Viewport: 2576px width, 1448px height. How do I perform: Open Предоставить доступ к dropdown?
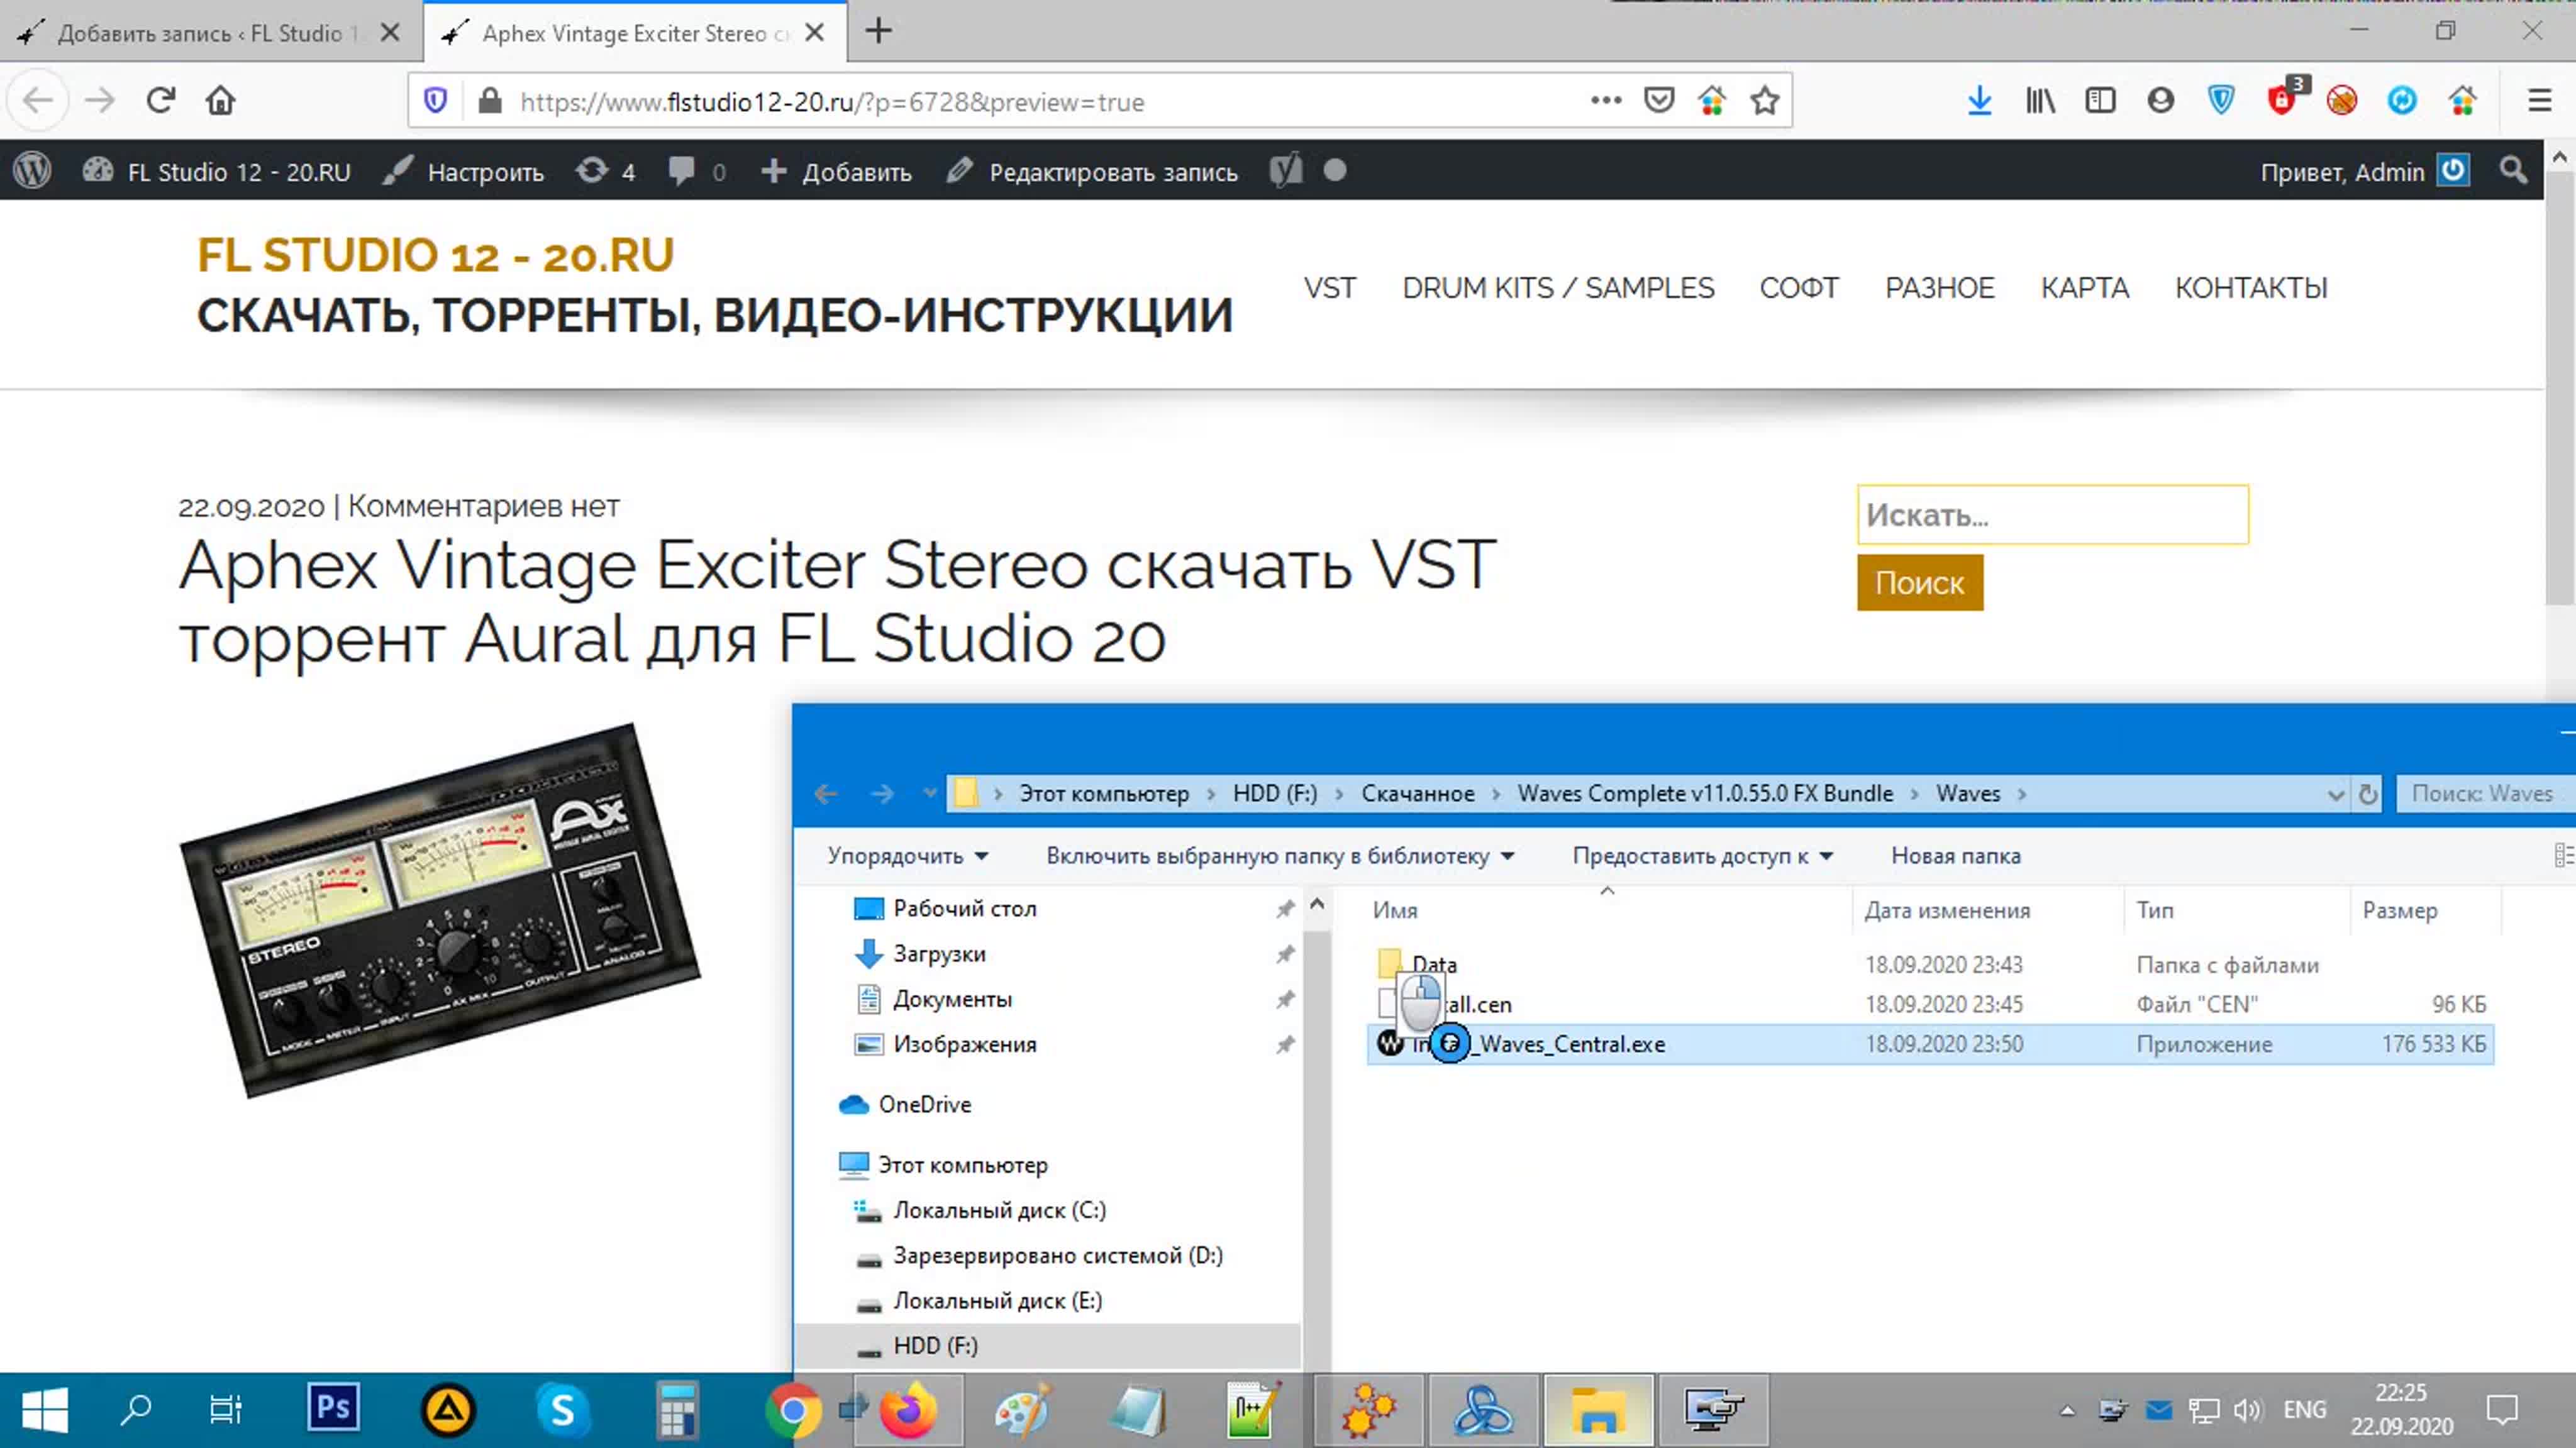coord(1702,856)
